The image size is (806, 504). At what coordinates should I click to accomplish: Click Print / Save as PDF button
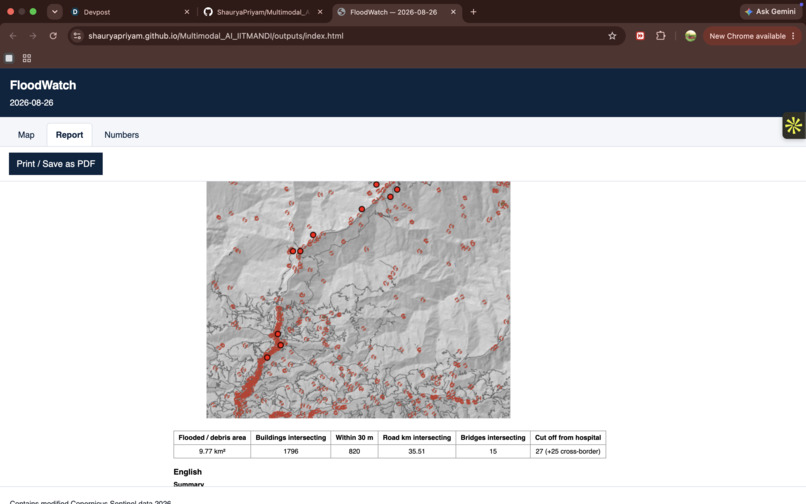(56, 164)
